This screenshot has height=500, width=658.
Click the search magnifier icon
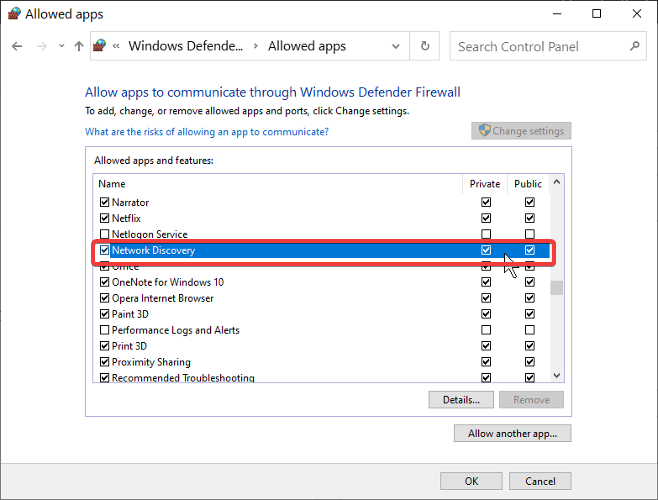pyautogui.click(x=634, y=46)
